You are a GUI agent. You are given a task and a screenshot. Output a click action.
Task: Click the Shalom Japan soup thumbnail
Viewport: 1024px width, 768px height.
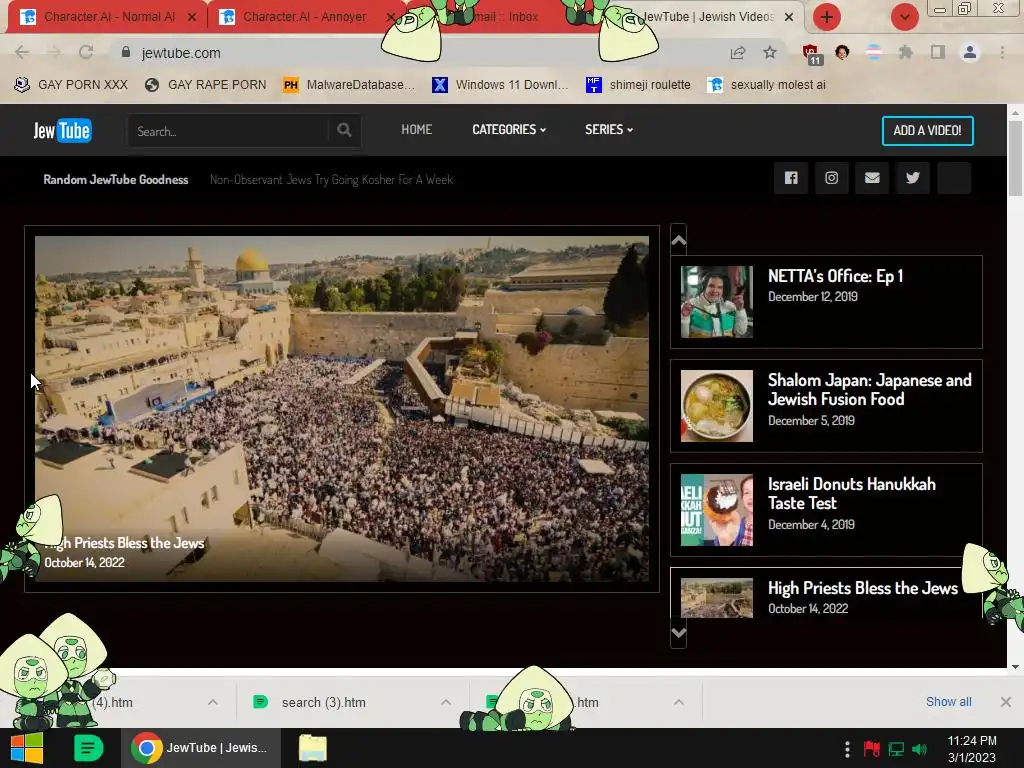pos(716,406)
